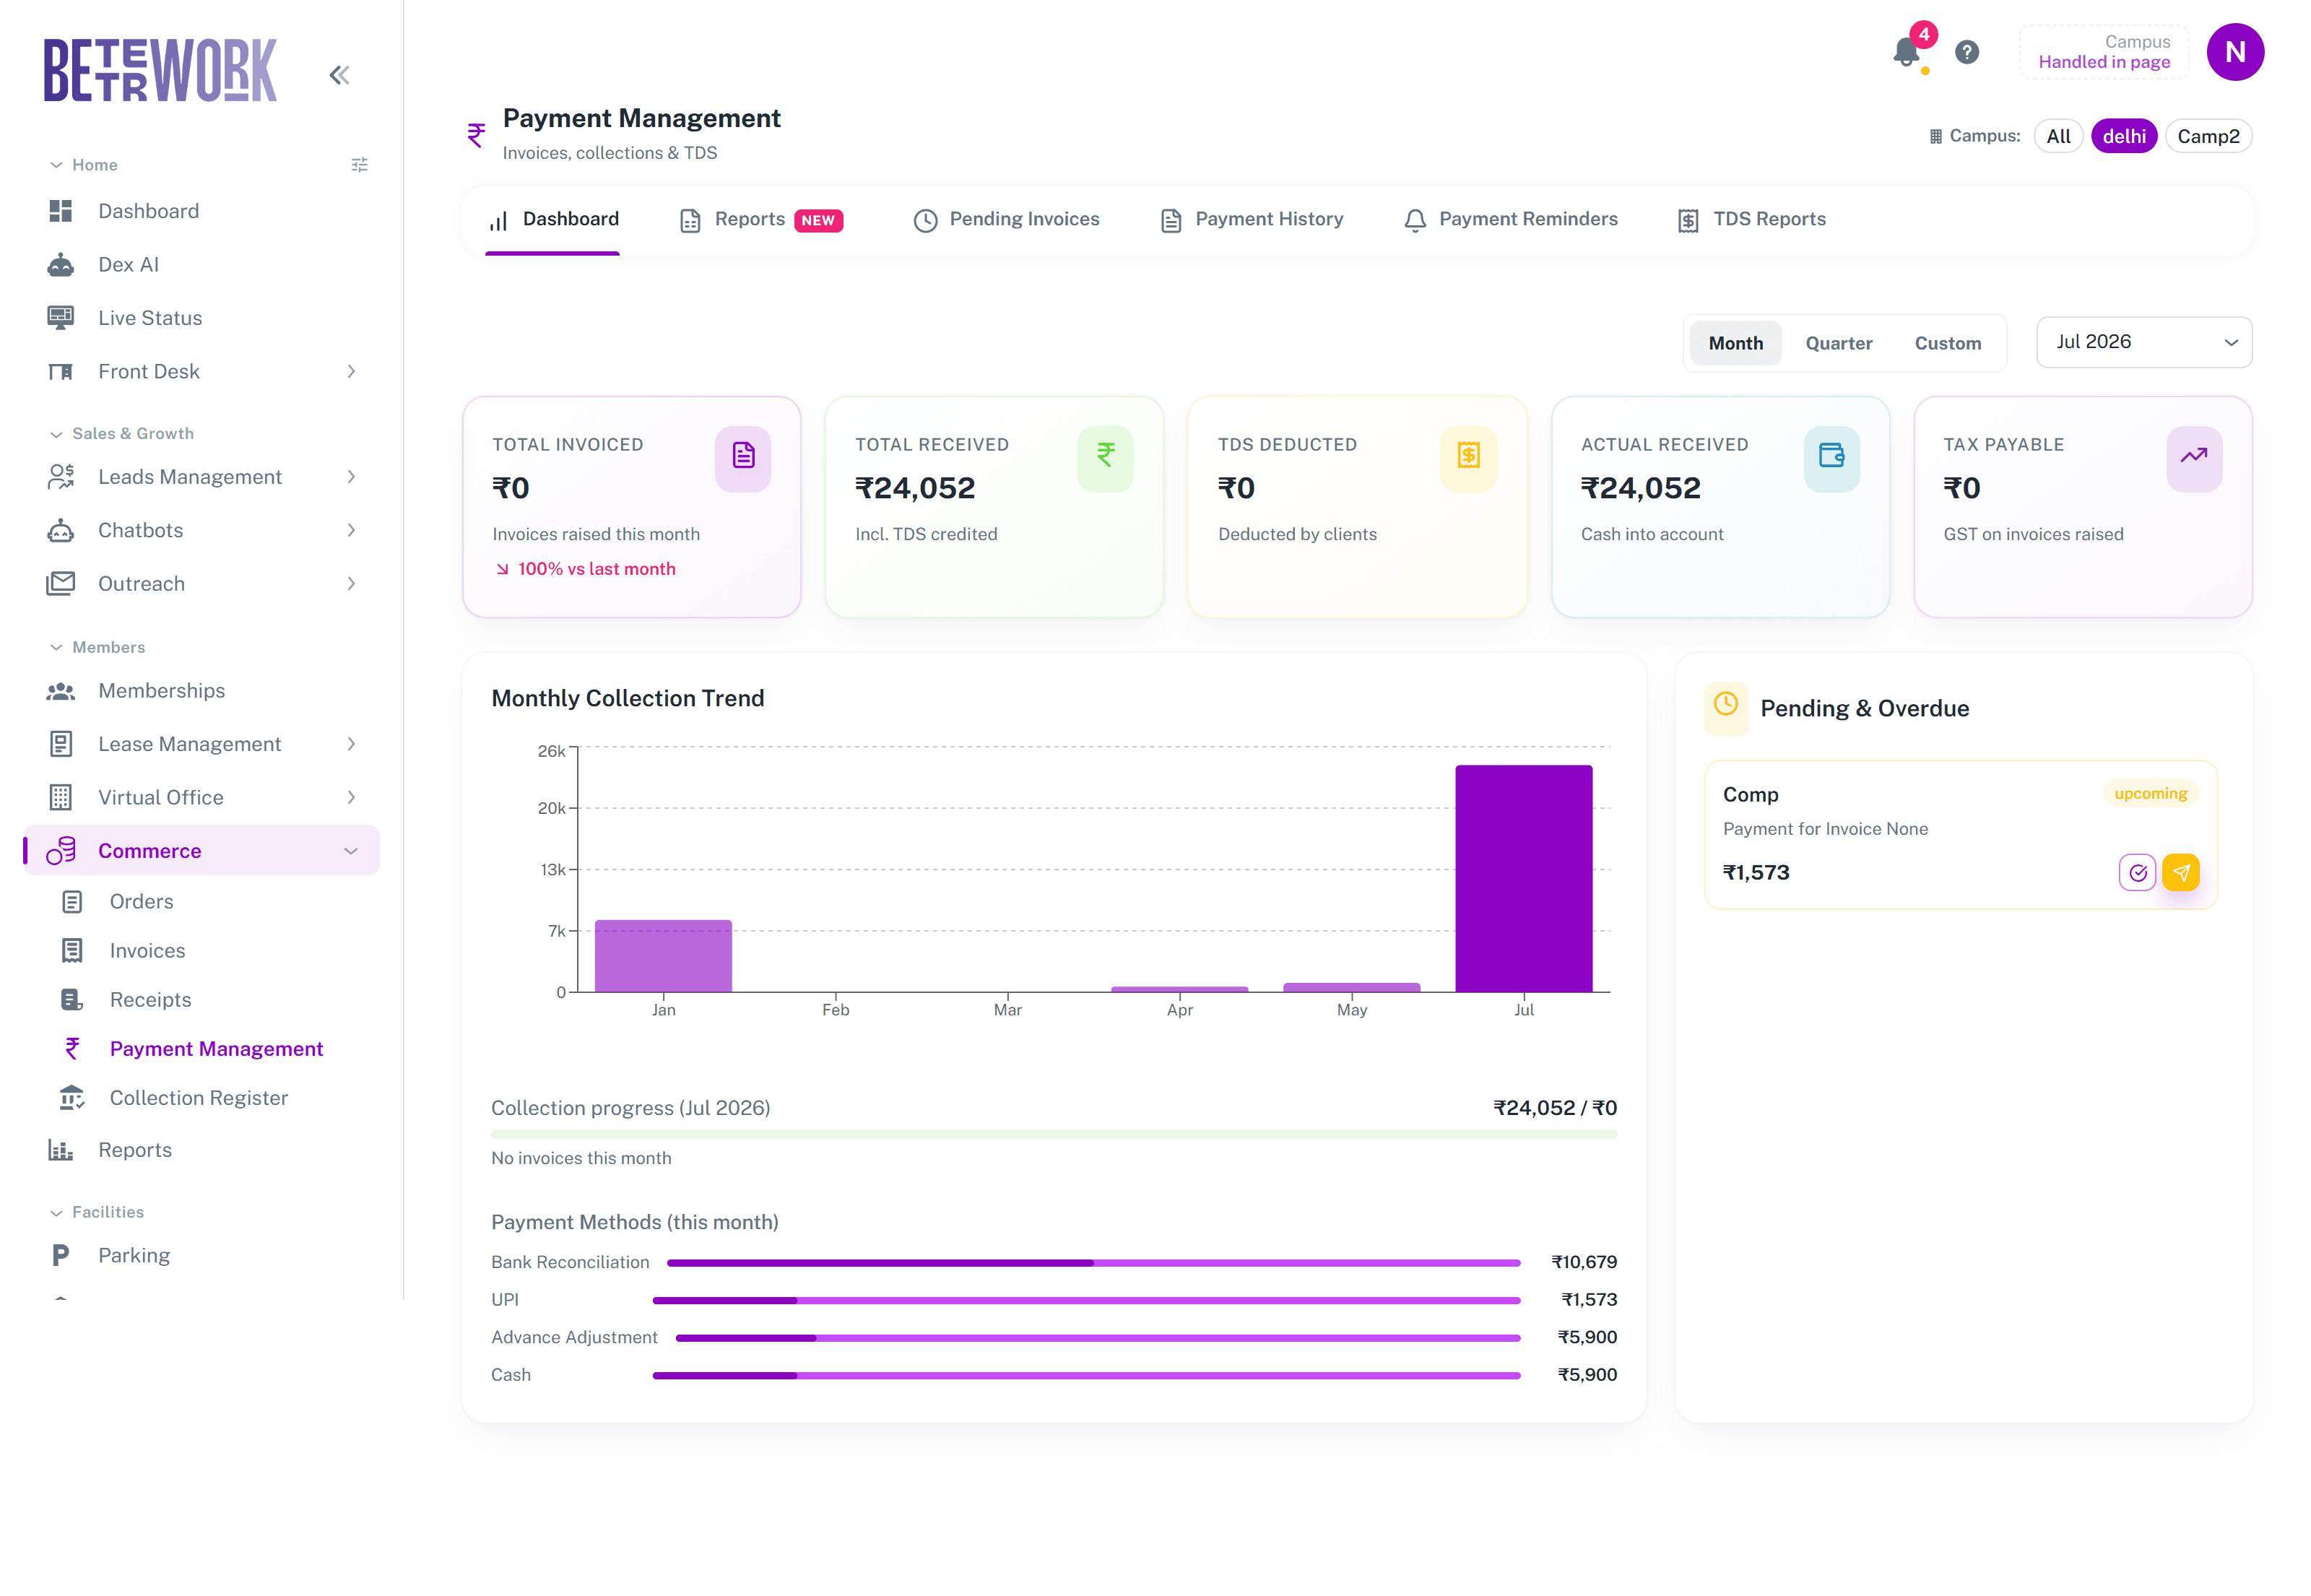Open Live Status in sidebar
Screen dimensions: 2311x1596
pyautogui.click(x=201, y=318)
